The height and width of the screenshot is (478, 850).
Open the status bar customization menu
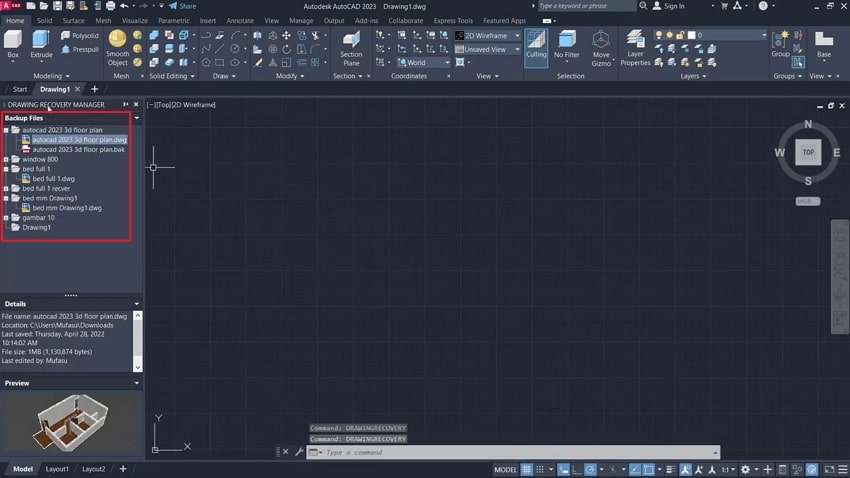click(843, 469)
